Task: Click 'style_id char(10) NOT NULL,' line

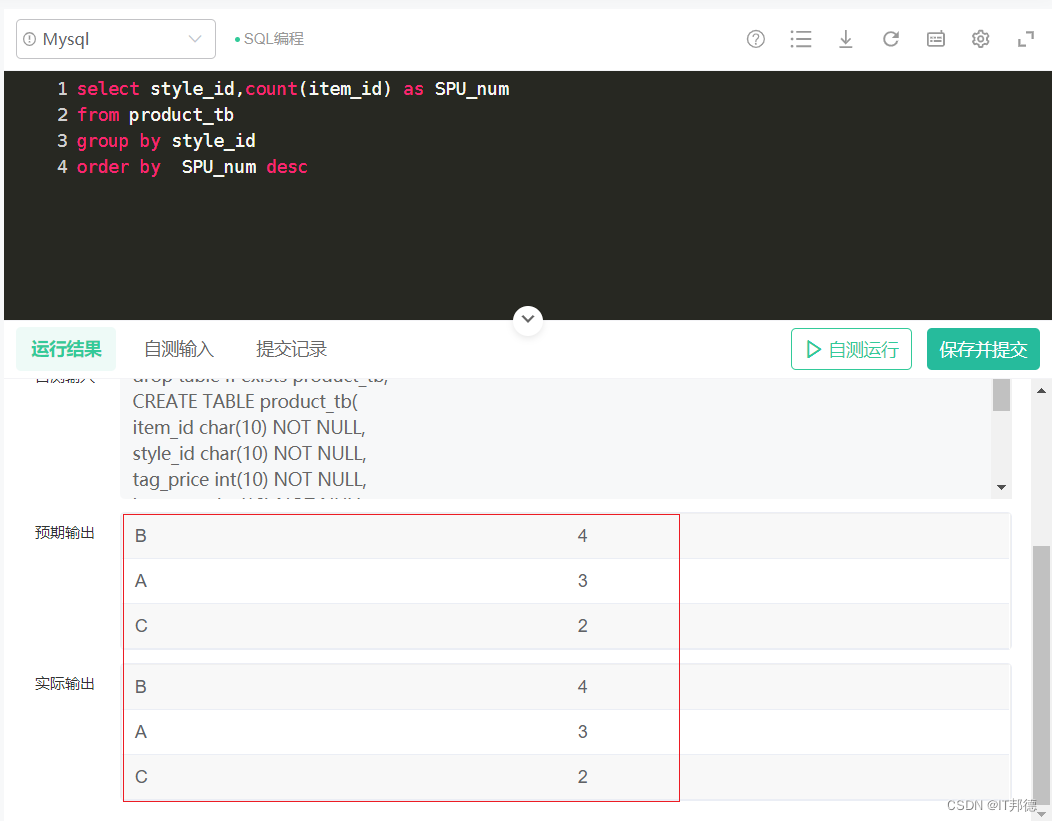Action: coord(250,453)
